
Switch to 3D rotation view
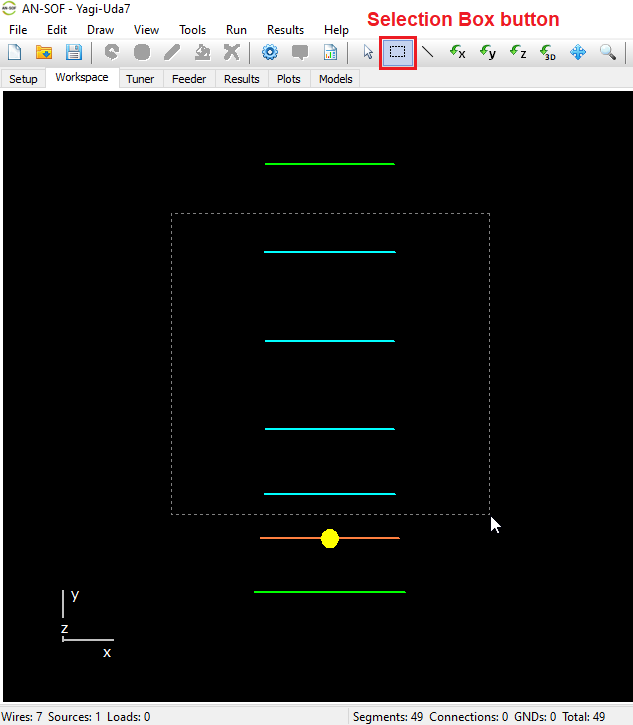tap(548, 52)
